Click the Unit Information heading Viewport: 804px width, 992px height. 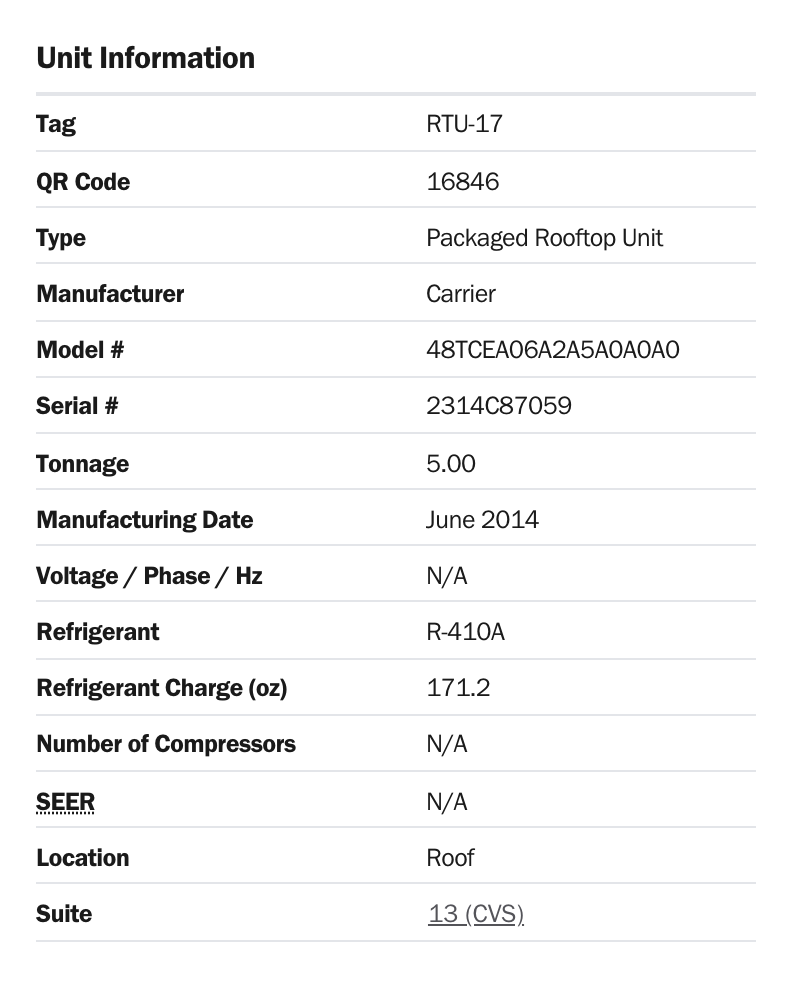(x=145, y=58)
